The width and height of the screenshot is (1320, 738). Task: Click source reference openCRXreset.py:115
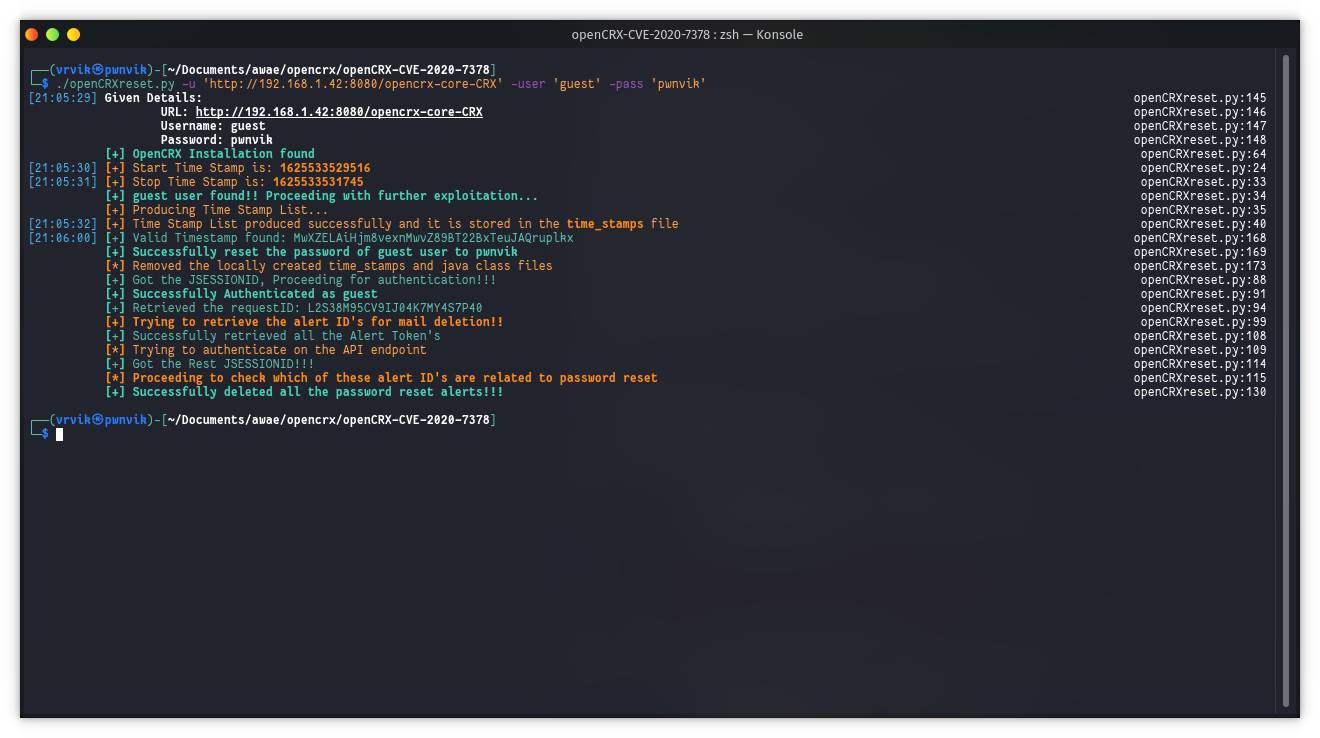click(x=1200, y=378)
